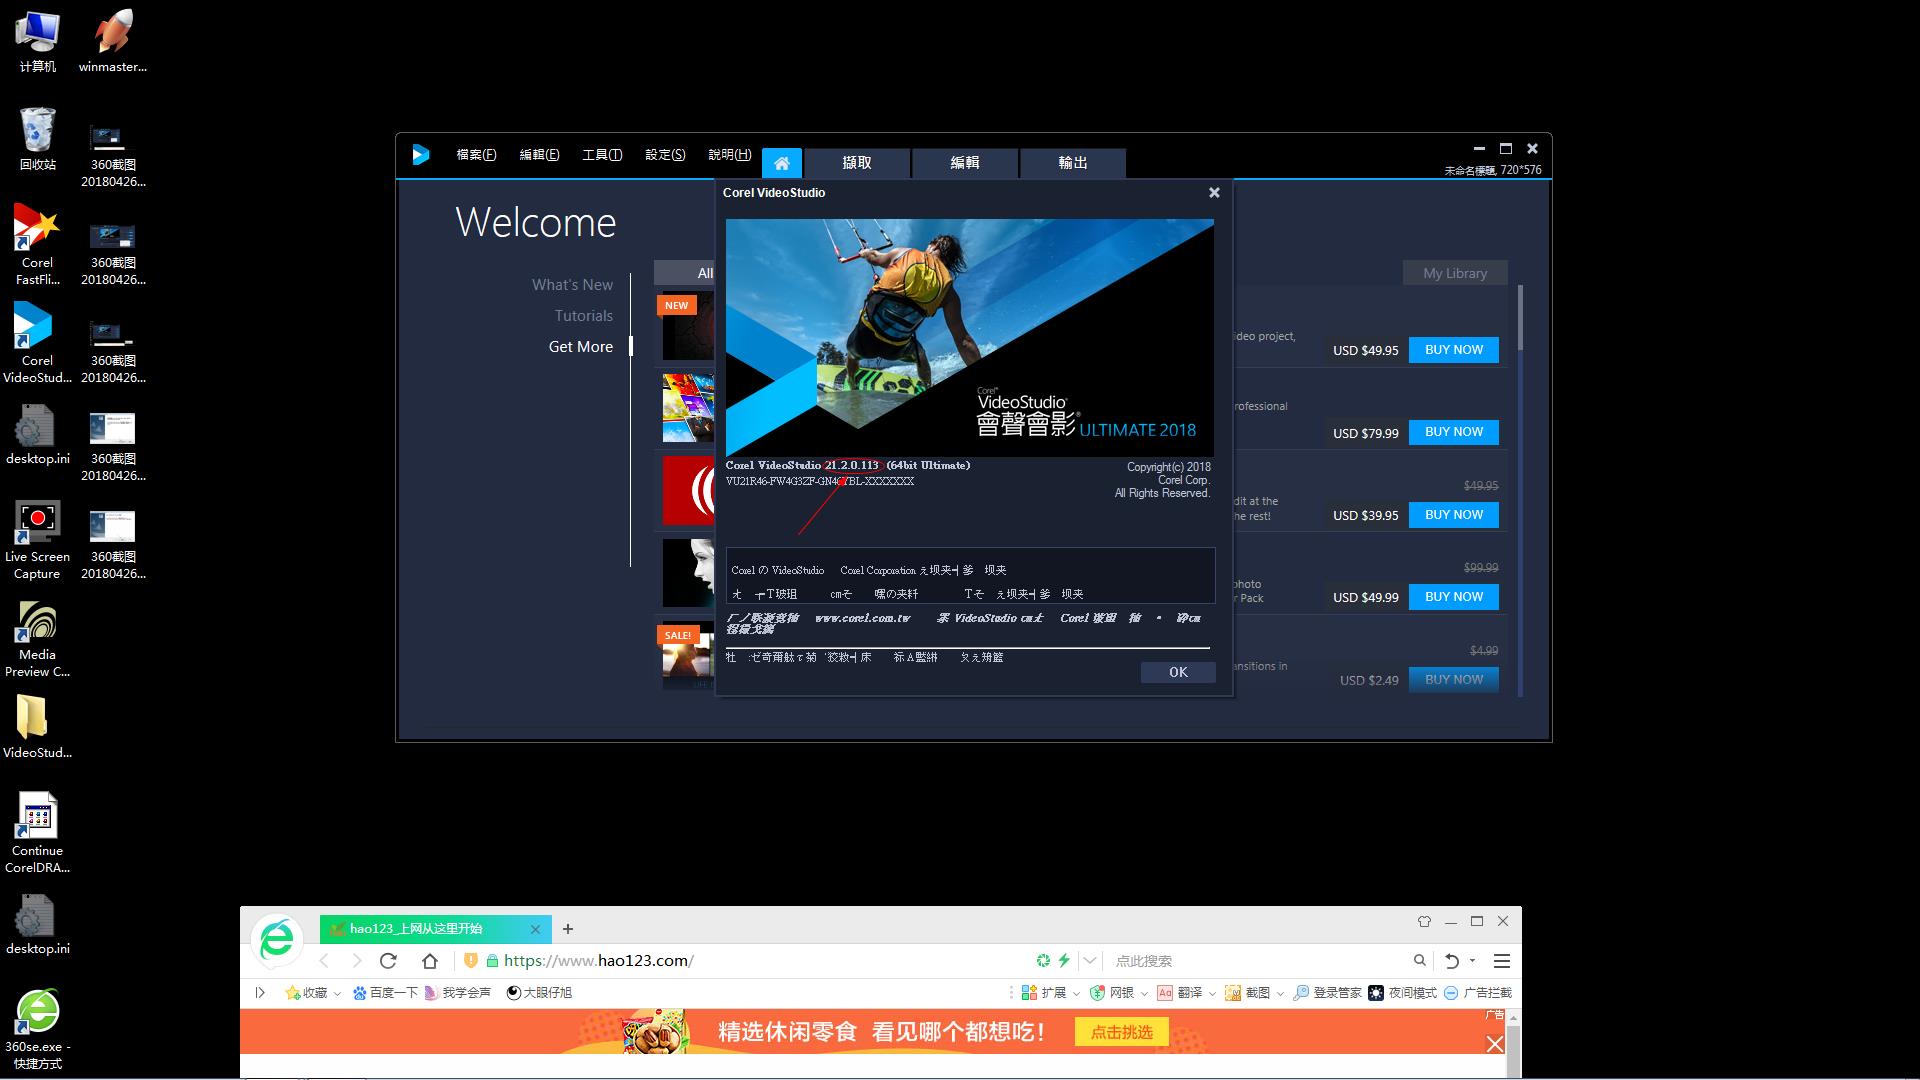Click the undo-close-tab icon in browser

click(x=1452, y=961)
